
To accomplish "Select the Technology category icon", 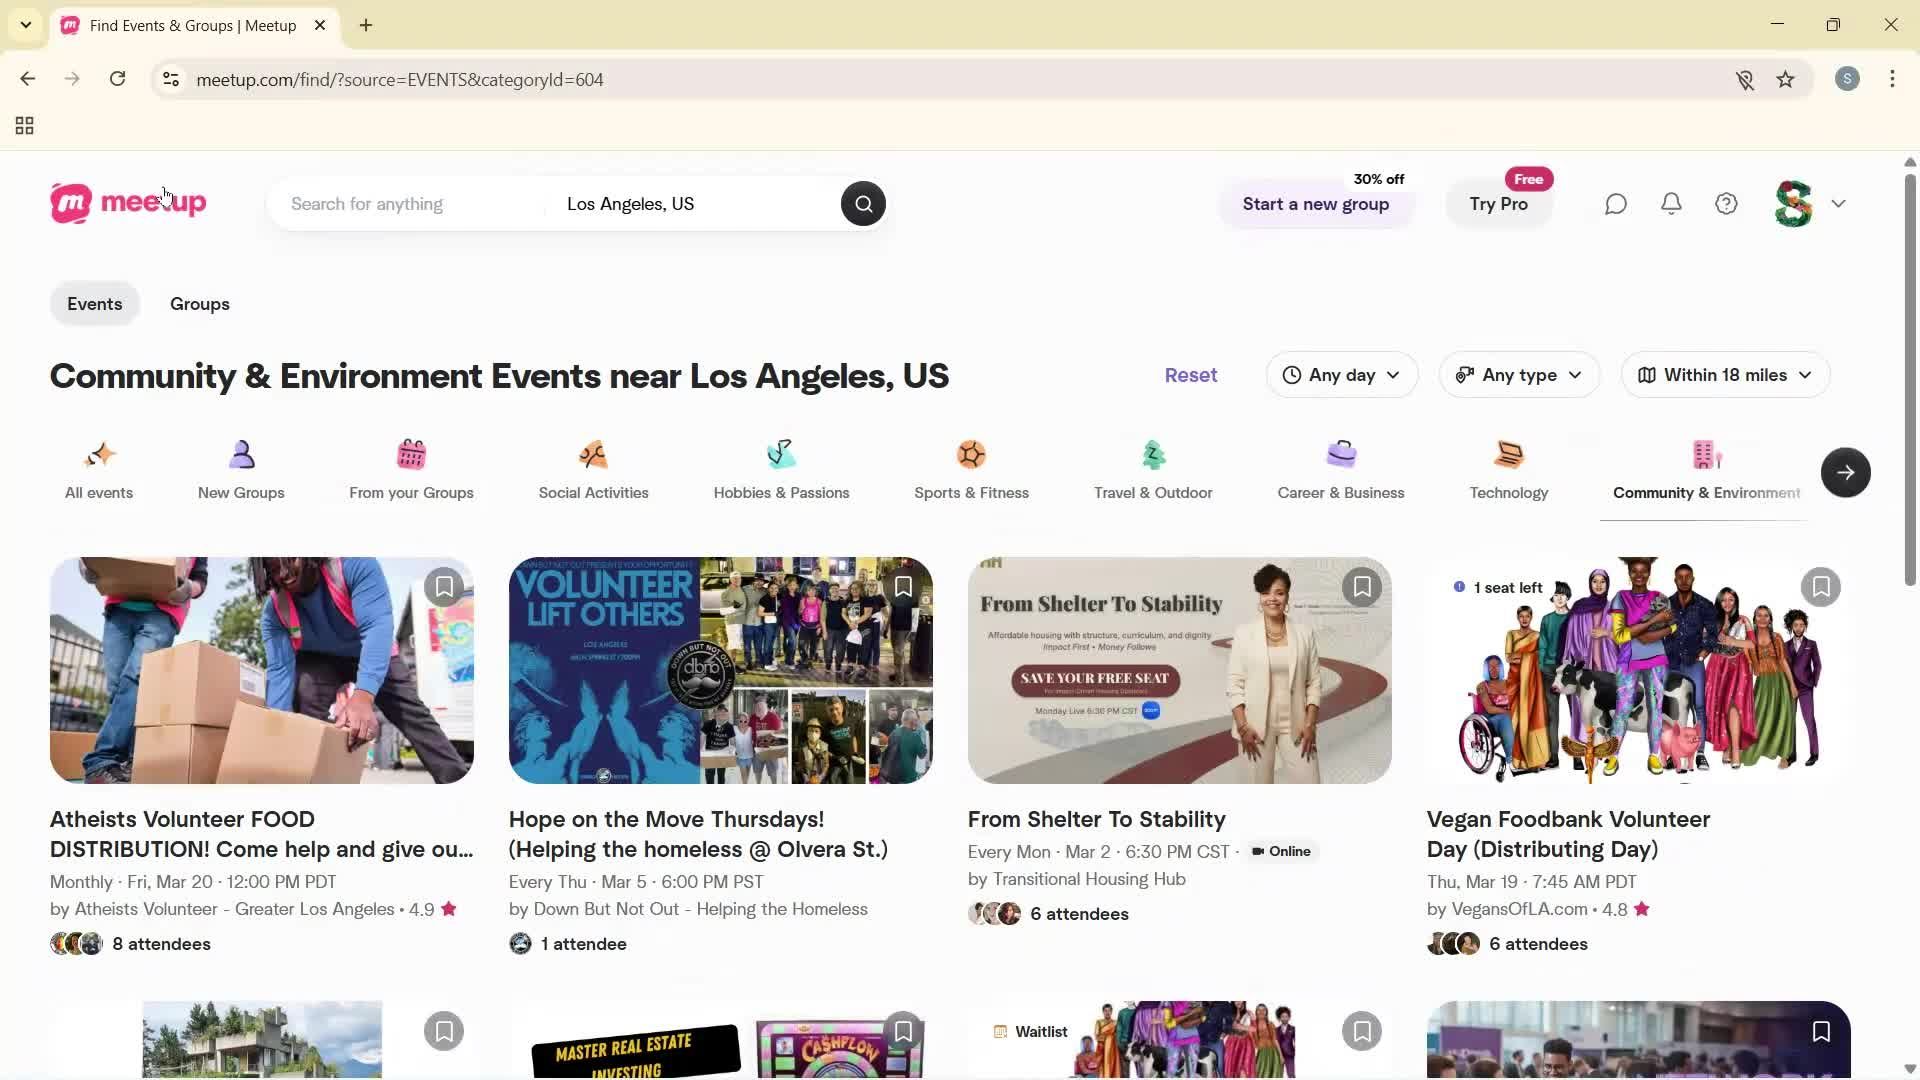I will click(x=1508, y=455).
